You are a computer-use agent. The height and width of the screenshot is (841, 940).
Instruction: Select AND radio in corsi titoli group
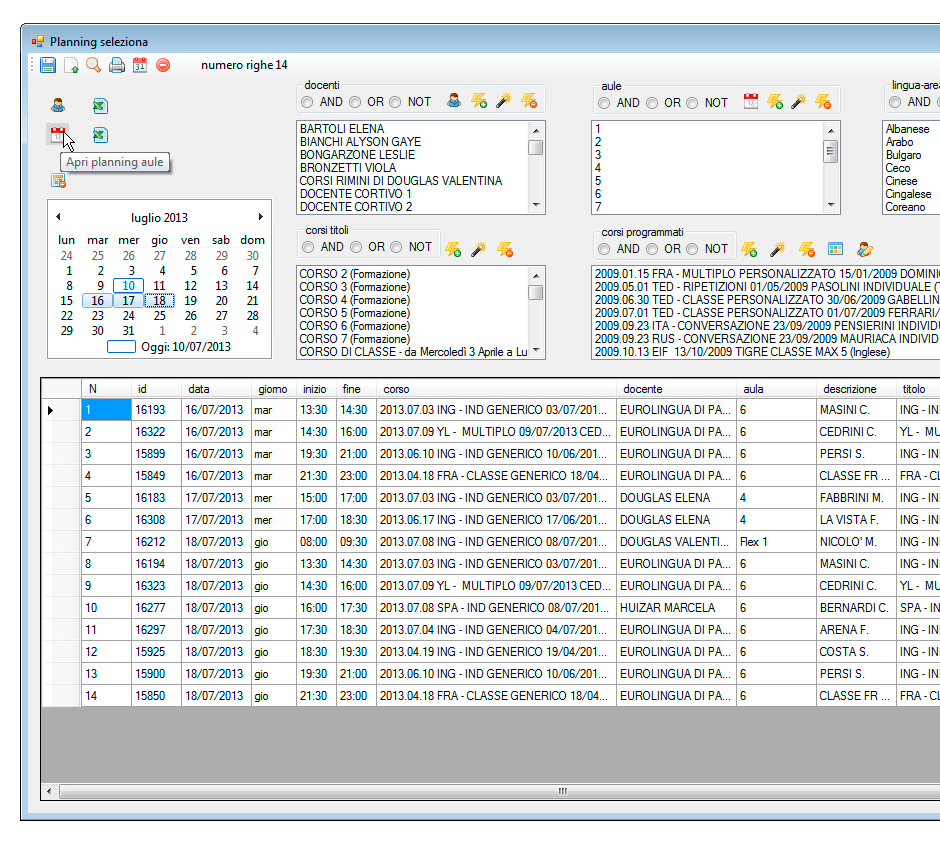click(x=308, y=247)
